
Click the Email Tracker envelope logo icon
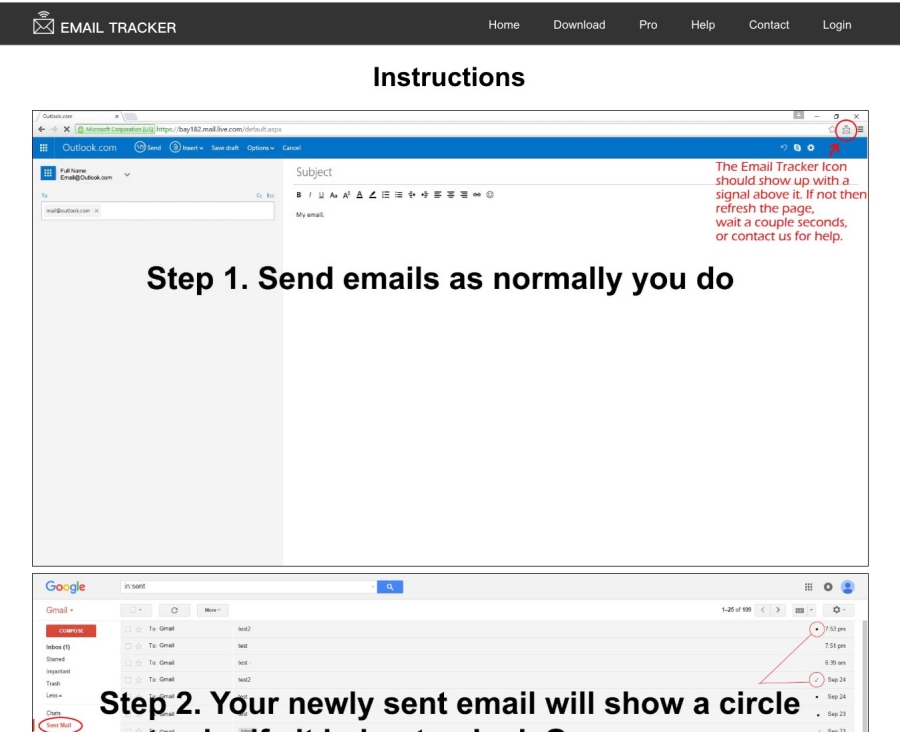[43, 24]
